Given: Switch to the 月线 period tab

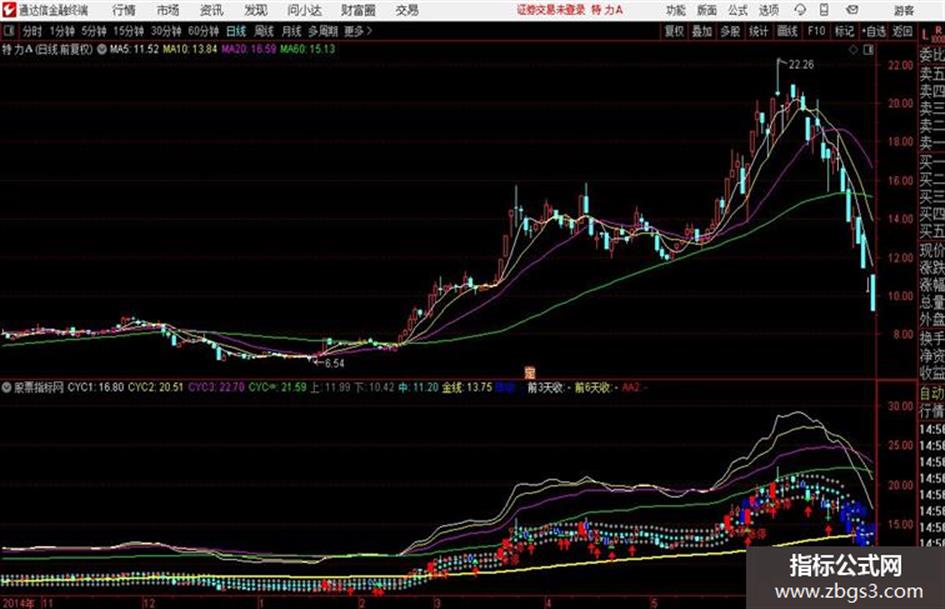Looking at the screenshot, I should pyautogui.click(x=291, y=31).
